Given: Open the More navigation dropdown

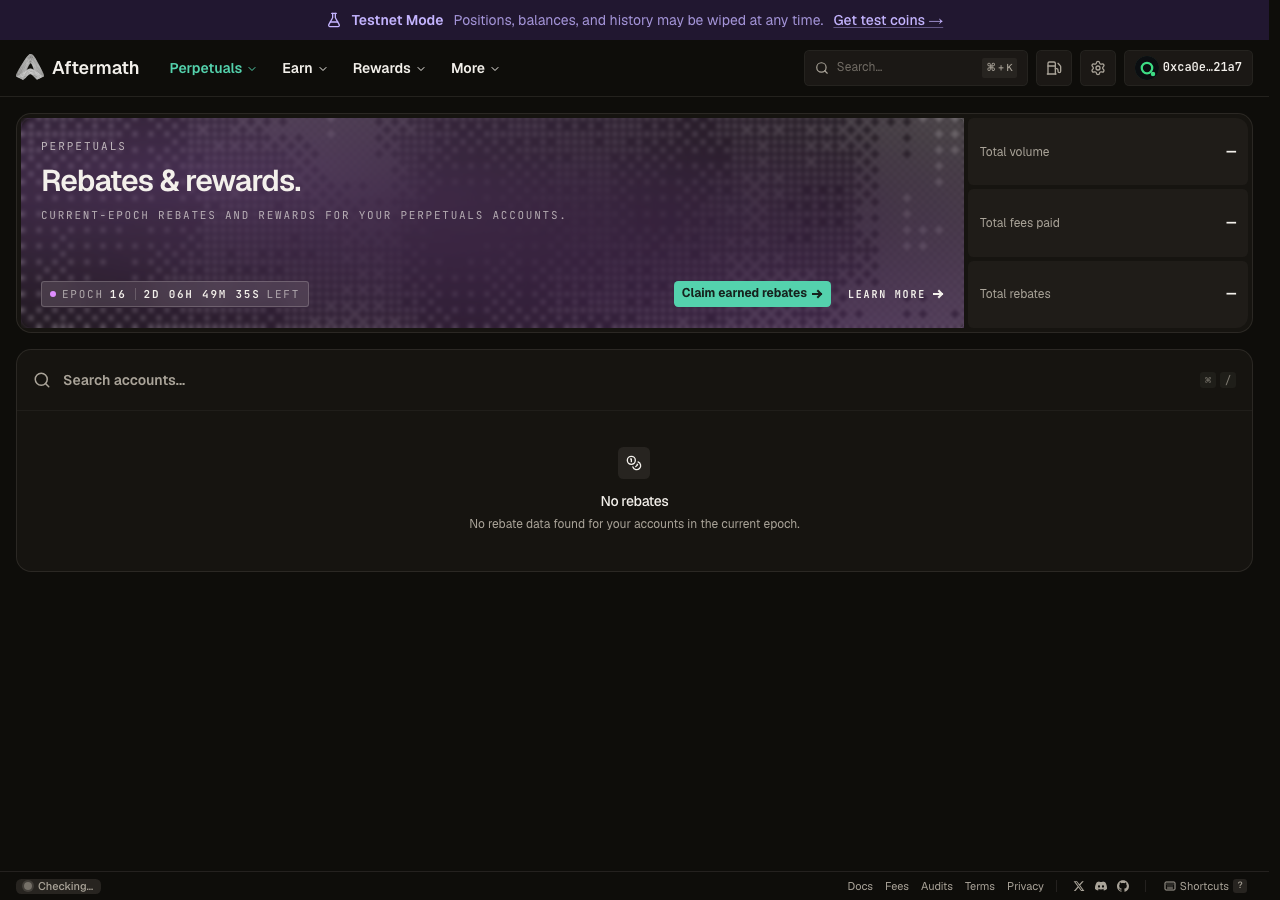Looking at the screenshot, I should (x=475, y=68).
